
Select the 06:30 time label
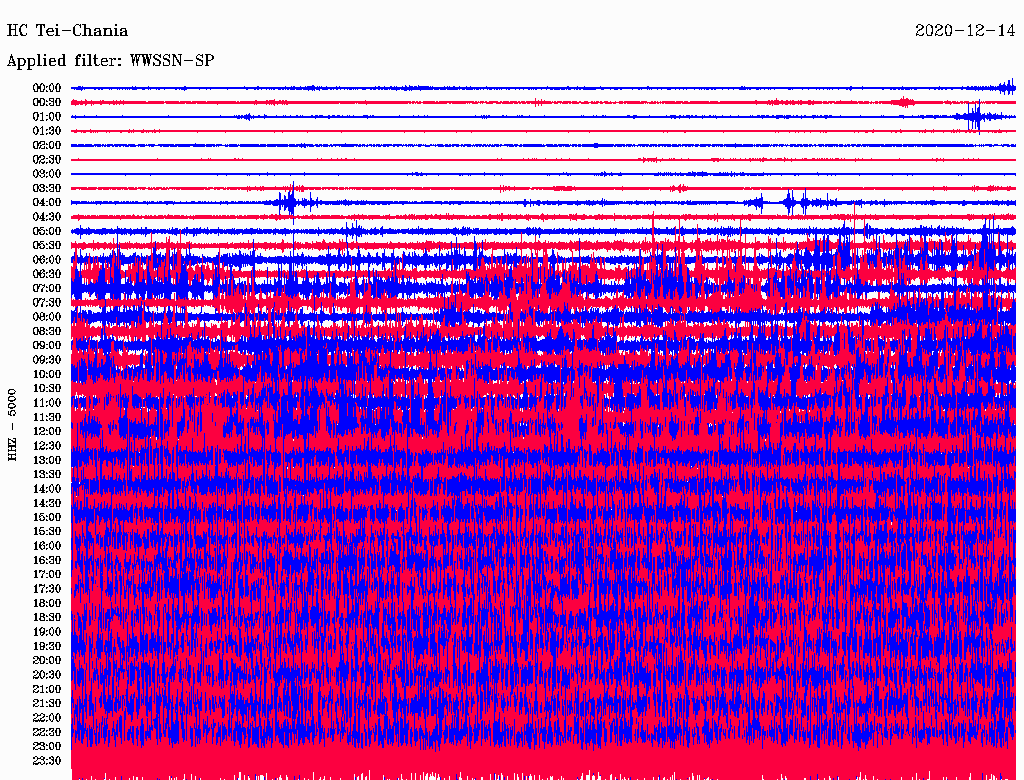(x=47, y=274)
